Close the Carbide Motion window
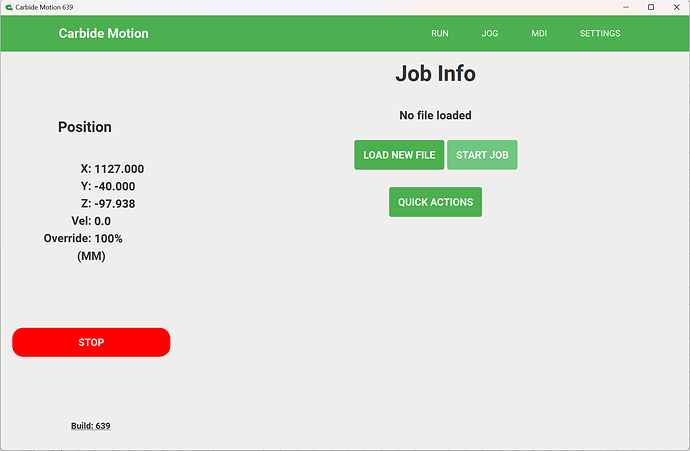This screenshot has height=451, width=690. pos(677,7)
